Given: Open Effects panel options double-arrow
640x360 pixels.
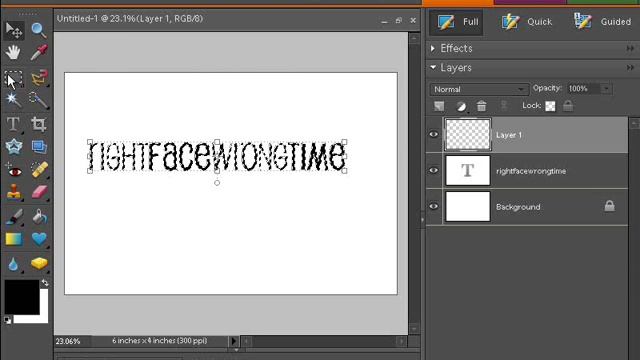Looking at the screenshot, I should [x=630, y=49].
